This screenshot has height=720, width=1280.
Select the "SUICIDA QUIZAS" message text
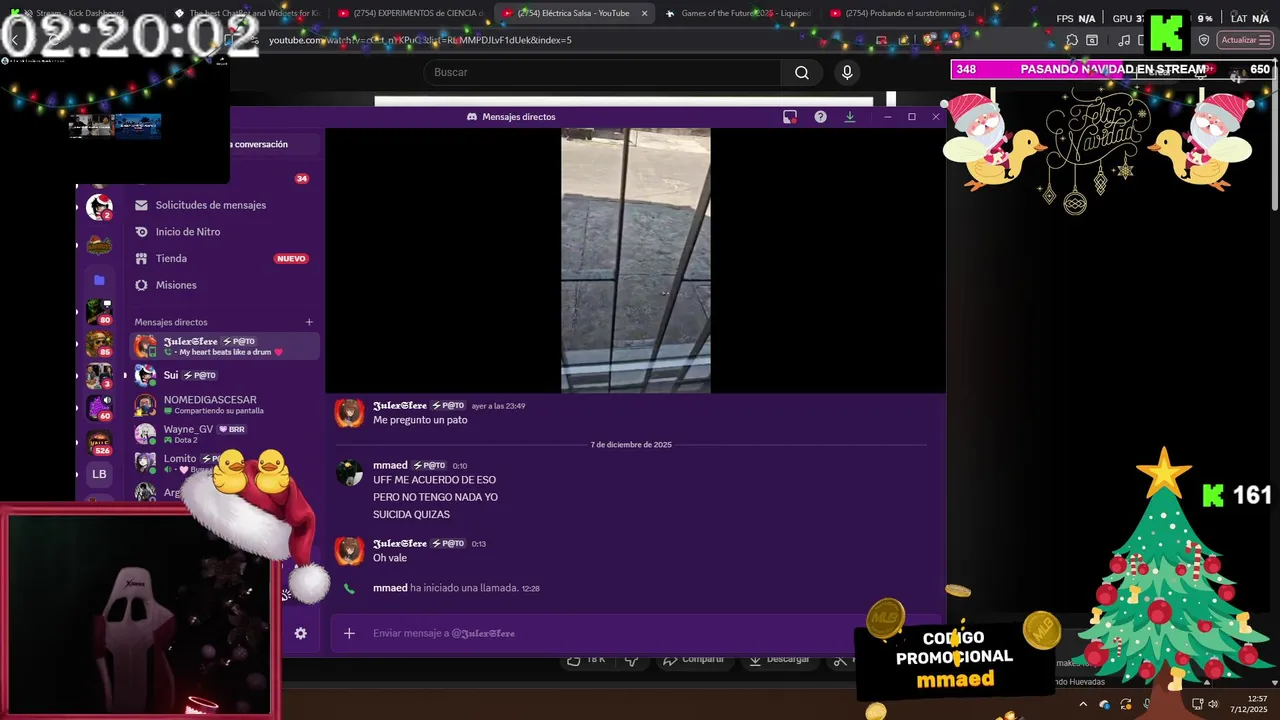click(x=411, y=515)
